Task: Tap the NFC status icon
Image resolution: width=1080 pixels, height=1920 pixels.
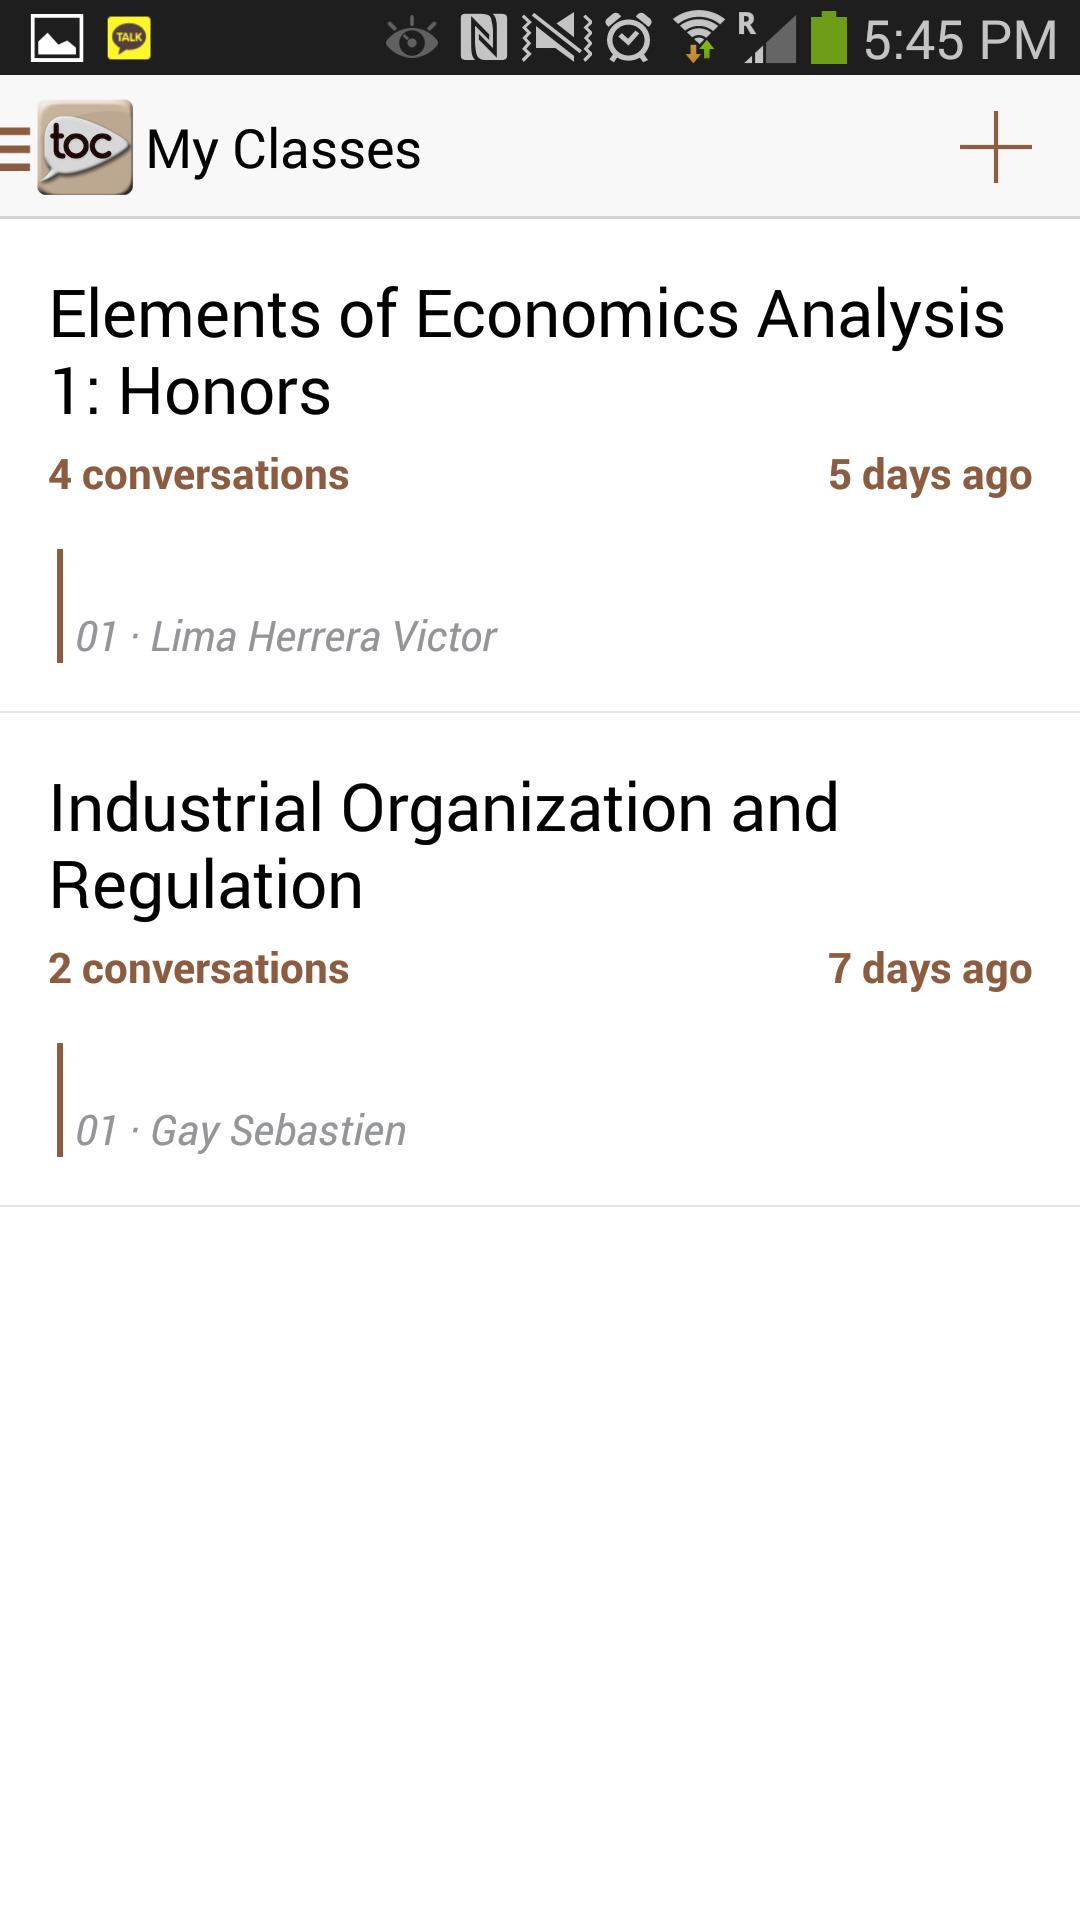Action: 483,39
